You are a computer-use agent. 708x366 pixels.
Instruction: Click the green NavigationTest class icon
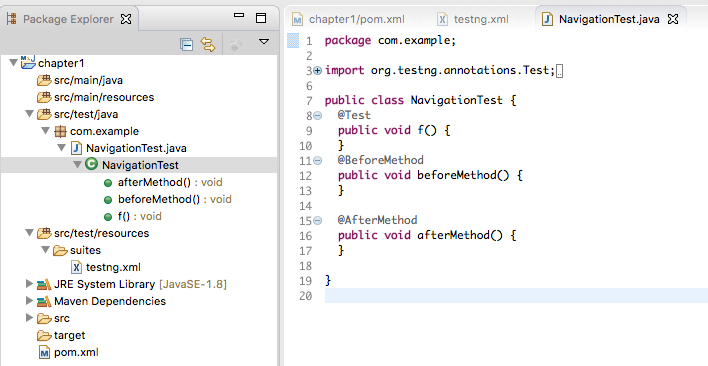[91, 164]
